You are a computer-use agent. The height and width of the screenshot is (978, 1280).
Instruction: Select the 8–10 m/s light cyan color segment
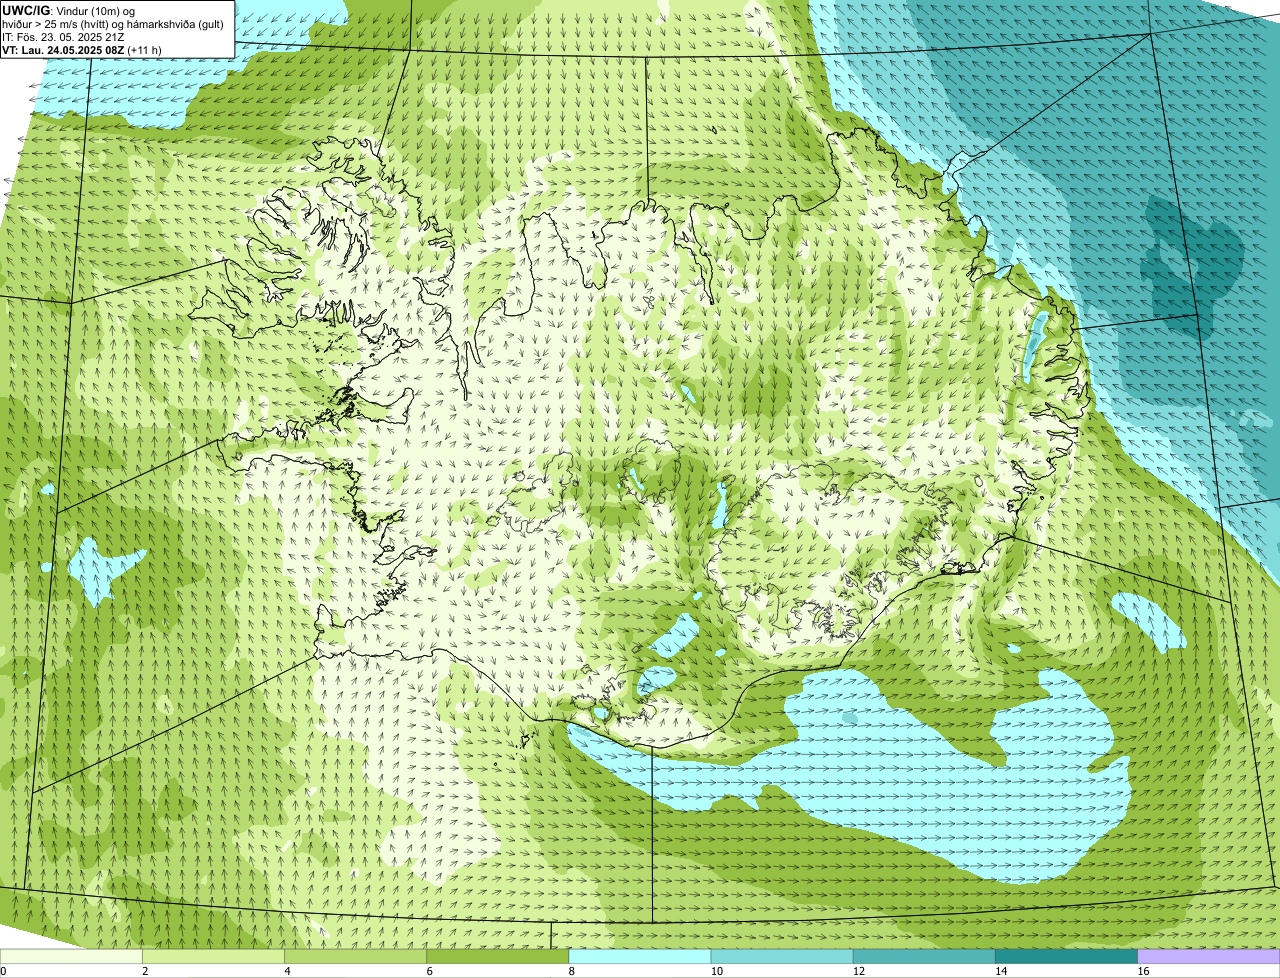click(640, 956)
